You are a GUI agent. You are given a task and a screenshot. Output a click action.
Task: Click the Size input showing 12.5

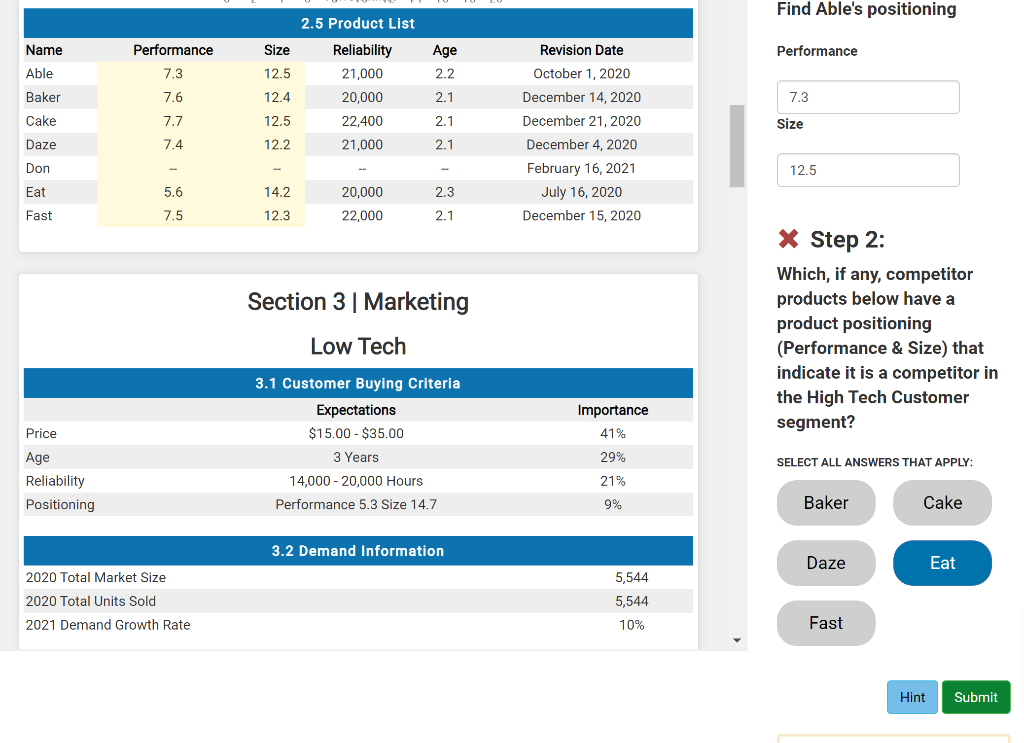pos(868,170)
